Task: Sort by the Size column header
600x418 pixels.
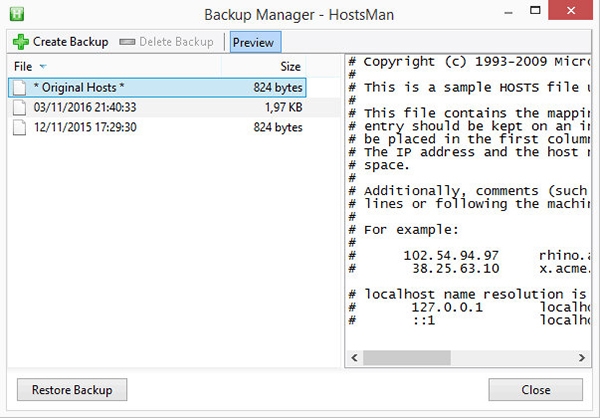Action: coord(264,67)
